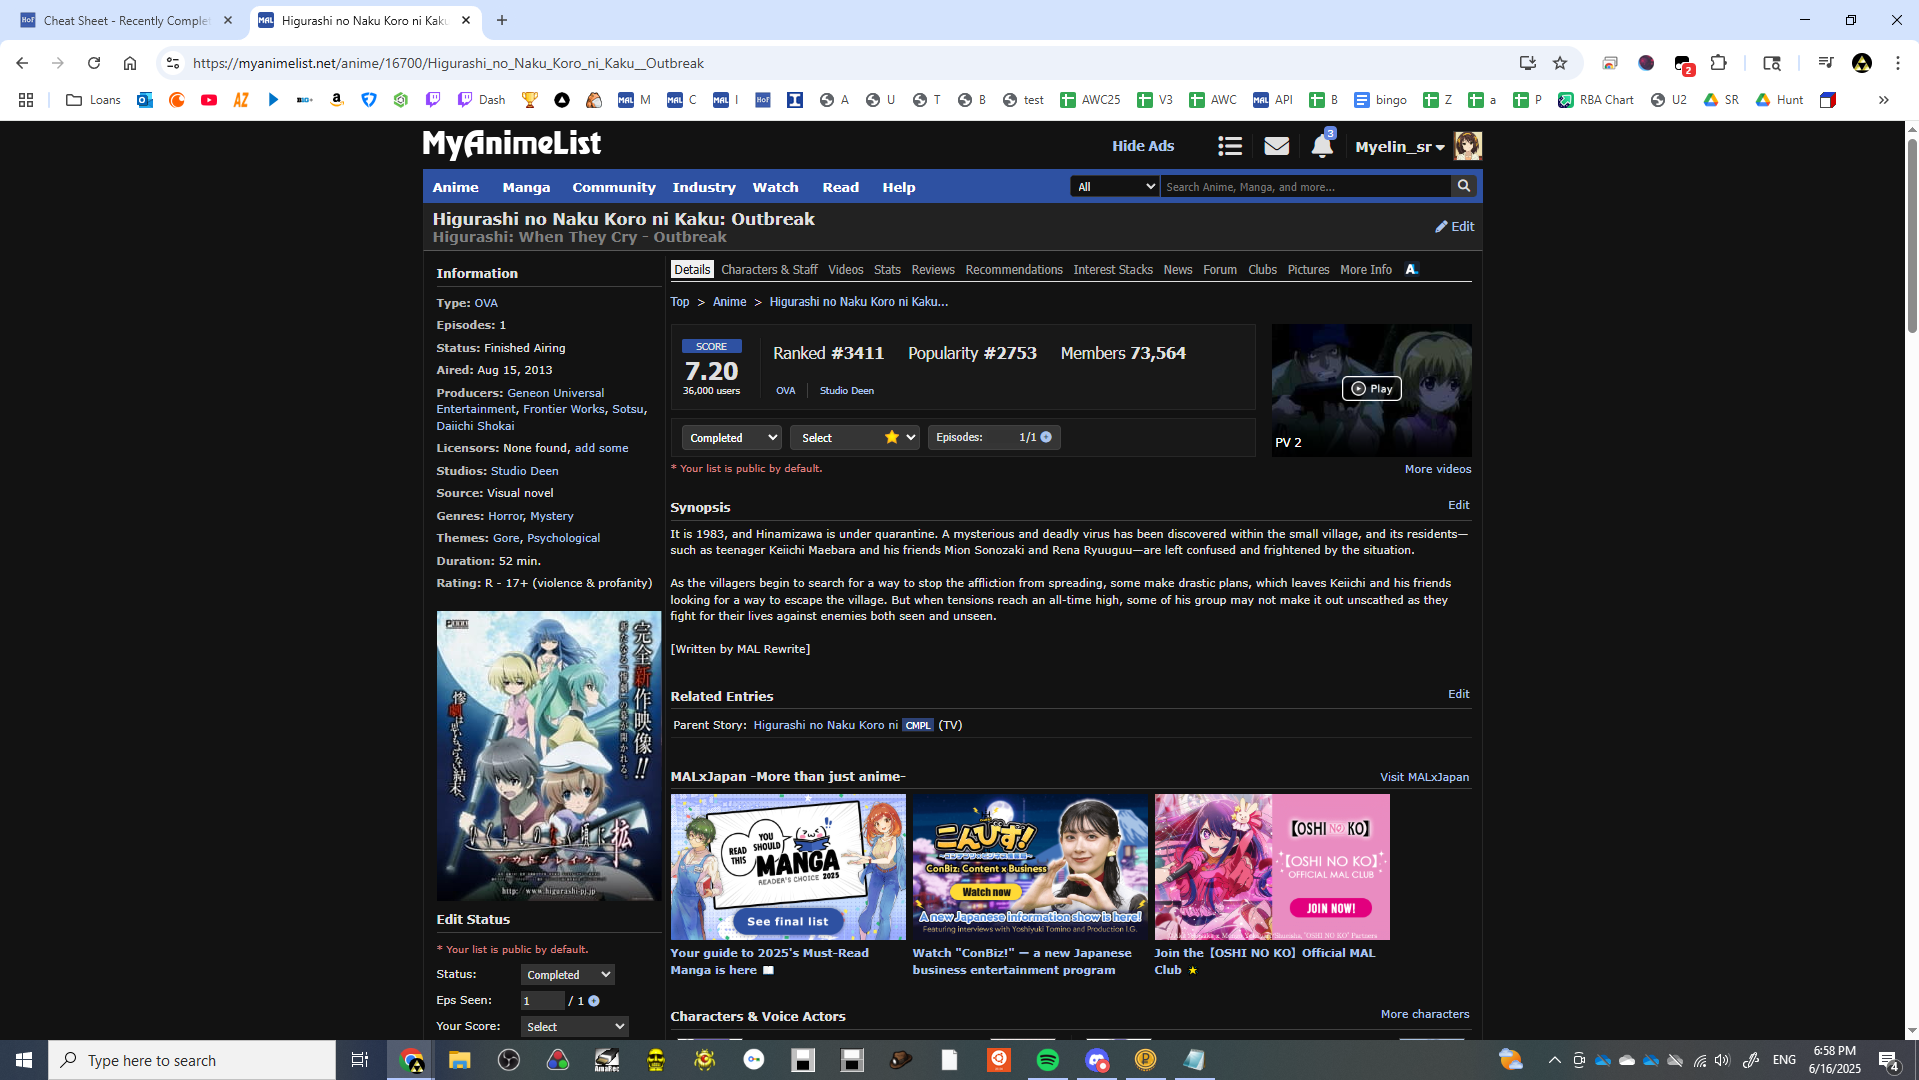
Task: Open the Community menu
Action: click(614, 187)
